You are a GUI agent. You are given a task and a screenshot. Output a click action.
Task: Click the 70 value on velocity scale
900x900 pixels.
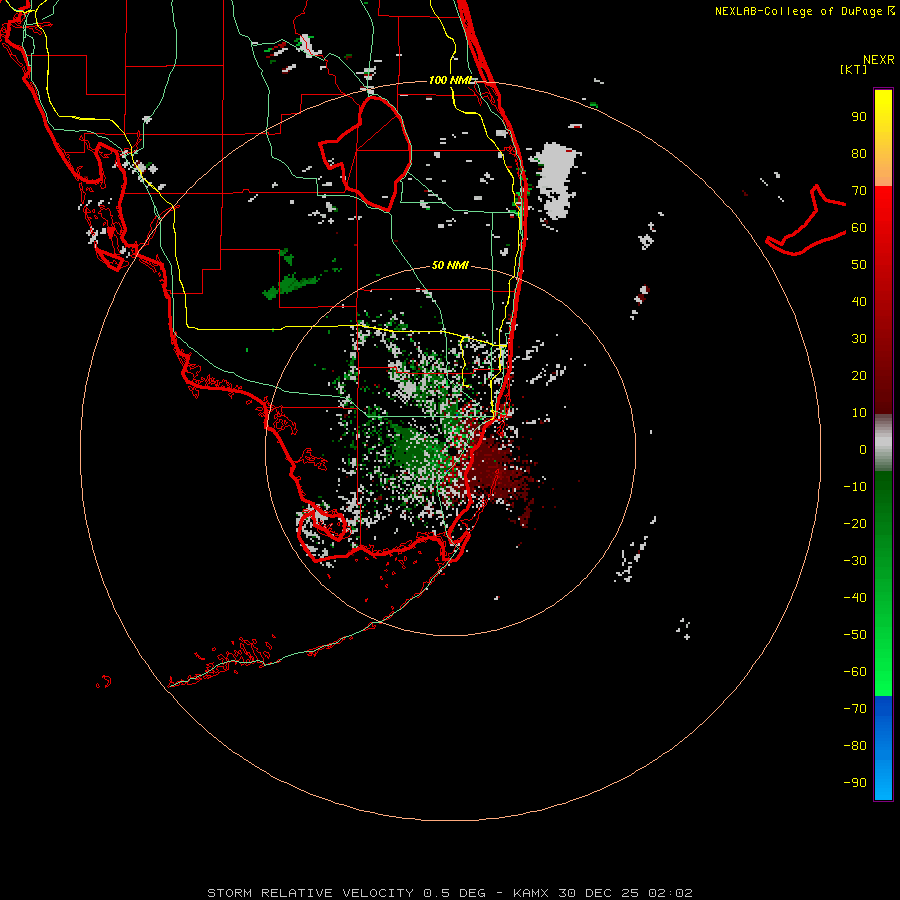click(859, 191)
